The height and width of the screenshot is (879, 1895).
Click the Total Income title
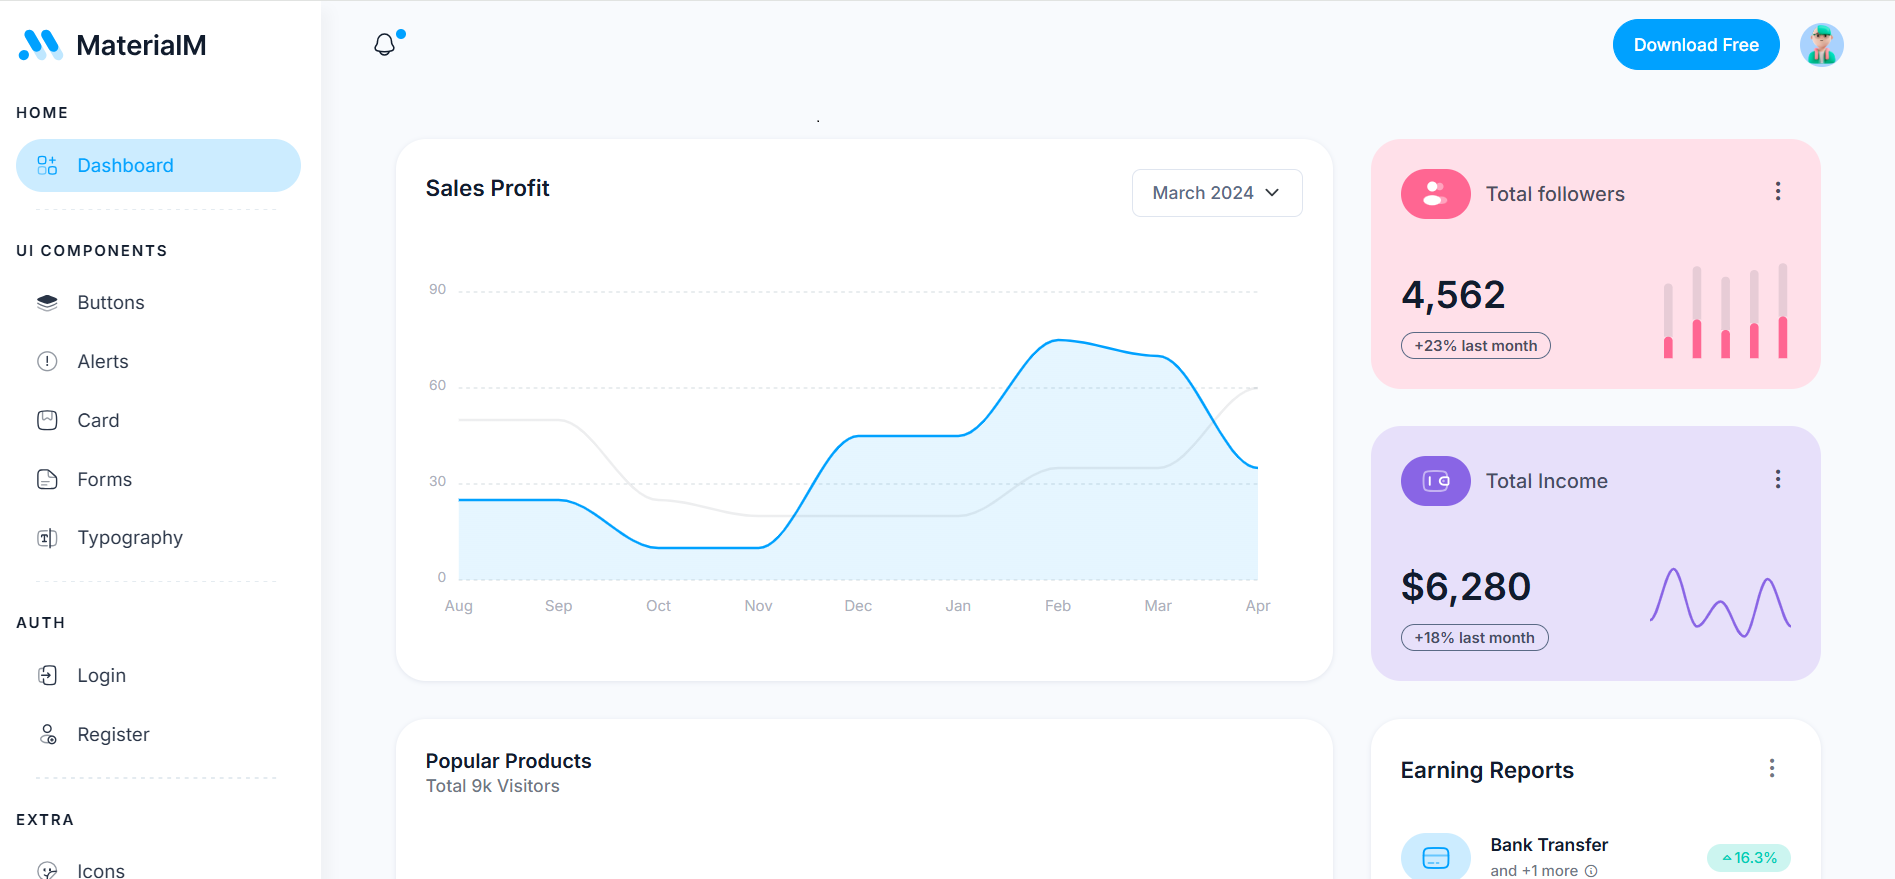click(1546, 481)
